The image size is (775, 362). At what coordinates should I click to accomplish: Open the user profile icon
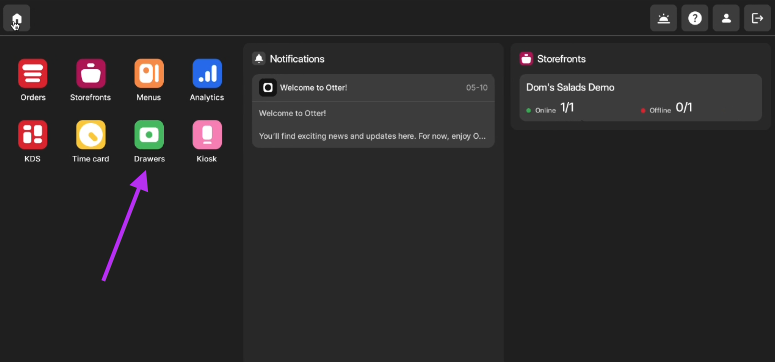[726, 18]
